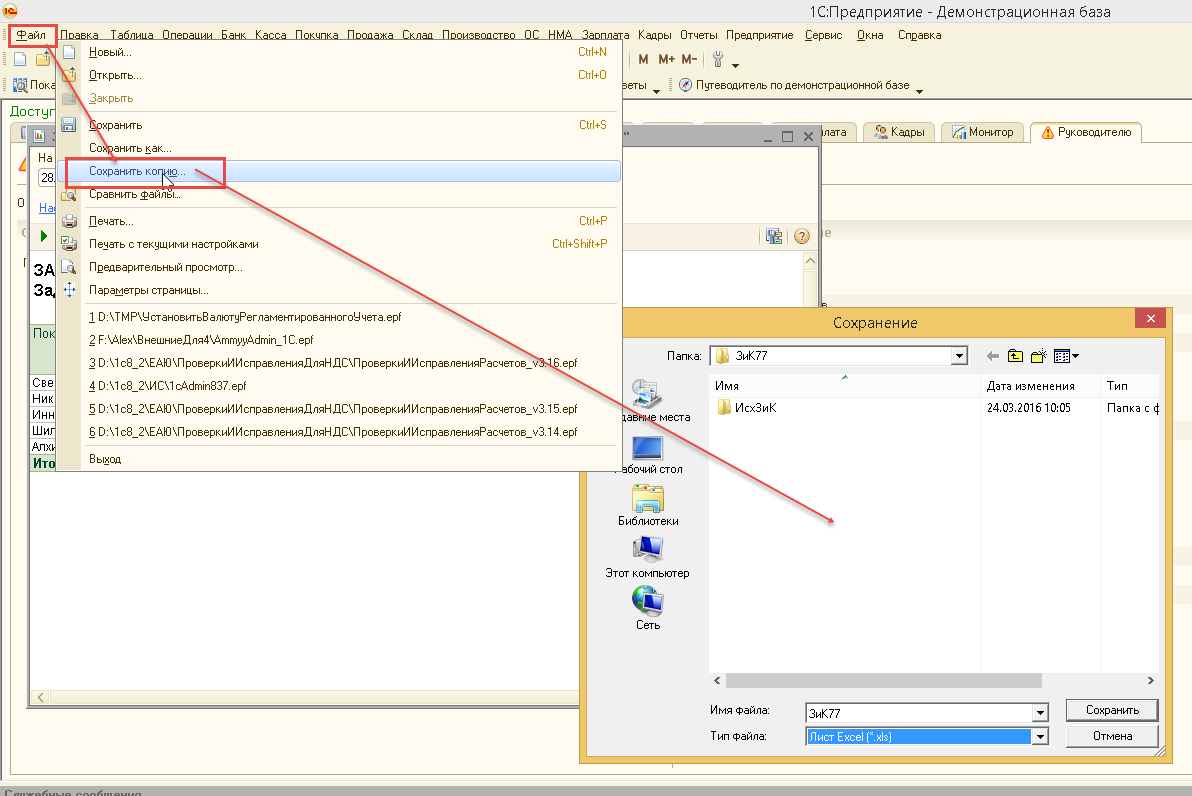Choose Сохранить как... menu item
Viewport: 1192px width, 796px height.
click(339, 147)
